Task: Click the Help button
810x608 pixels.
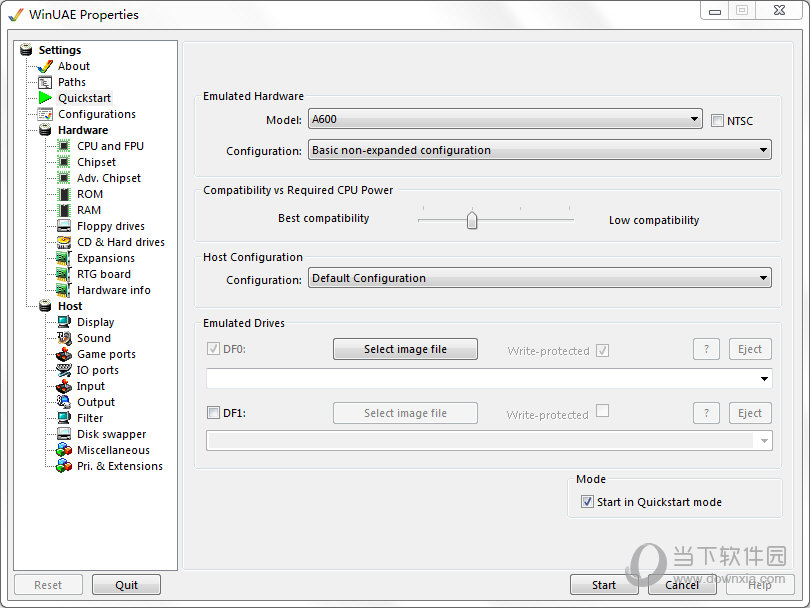Action: coord(760,585)
